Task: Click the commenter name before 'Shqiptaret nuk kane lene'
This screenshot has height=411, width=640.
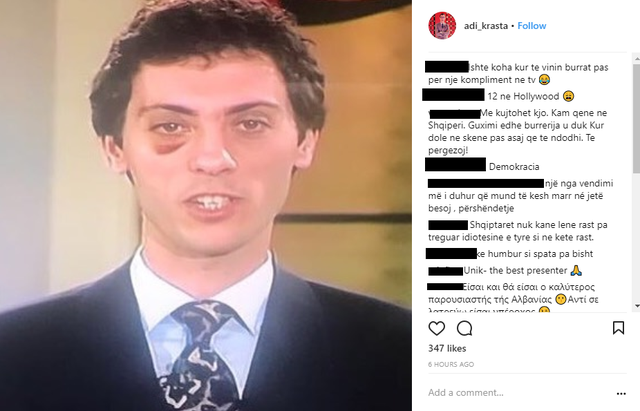Action: coord(448,225)
